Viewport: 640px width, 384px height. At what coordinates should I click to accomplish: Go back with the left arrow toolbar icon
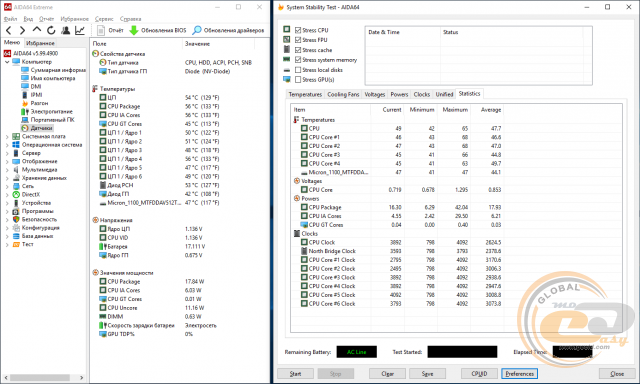tap(9, 30)
